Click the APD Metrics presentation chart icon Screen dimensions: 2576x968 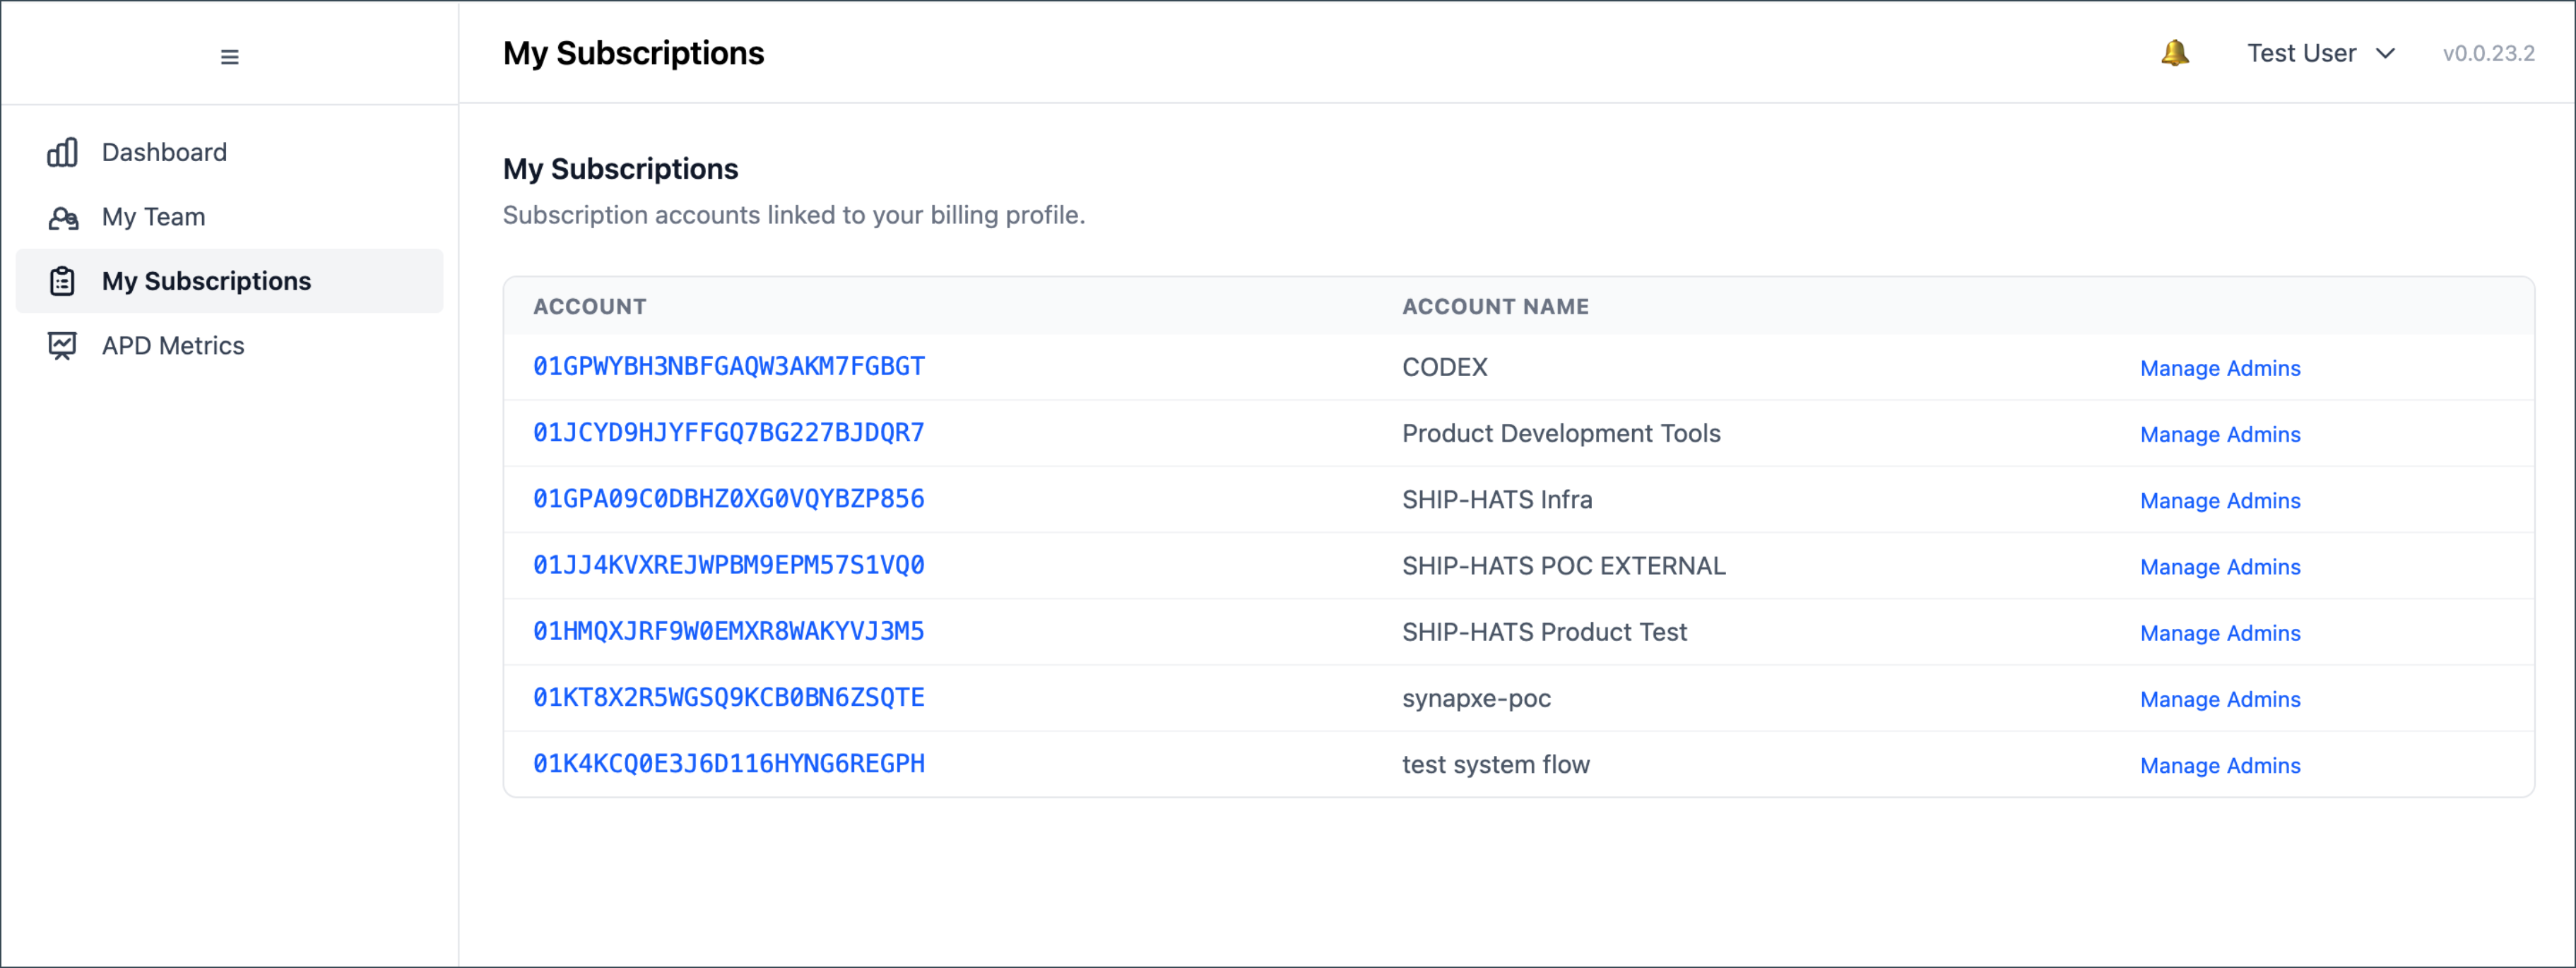click(x=63, y=346)
